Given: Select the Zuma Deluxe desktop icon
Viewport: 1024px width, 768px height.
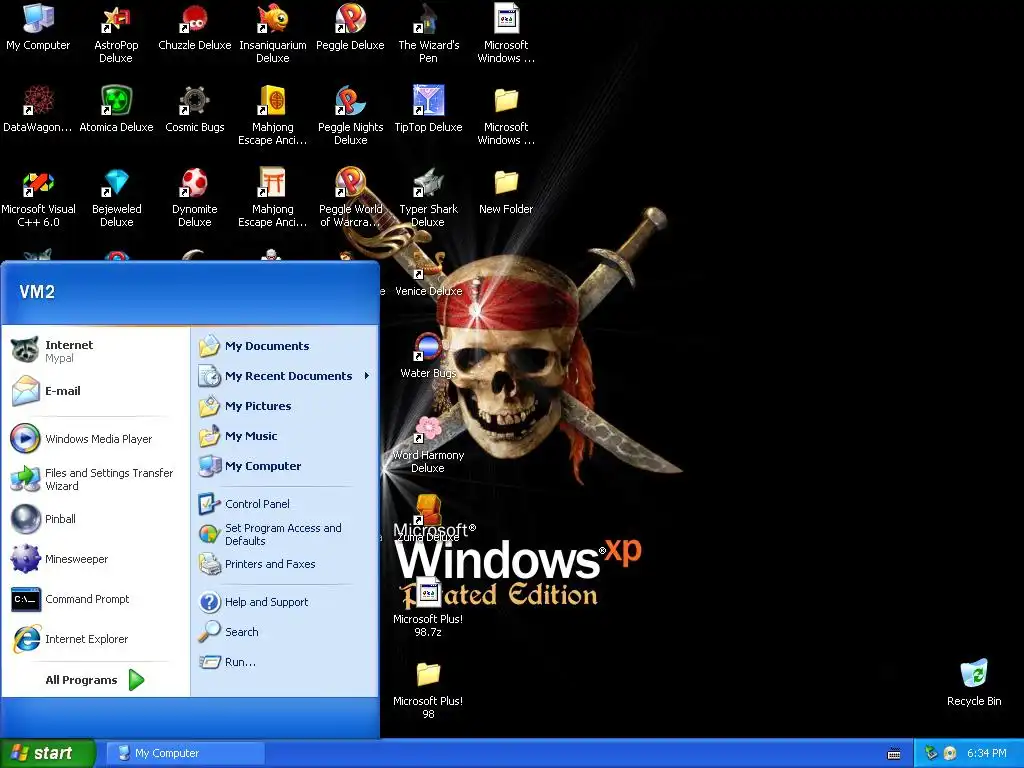Looking at the screenshot, I should coord(428,511).
